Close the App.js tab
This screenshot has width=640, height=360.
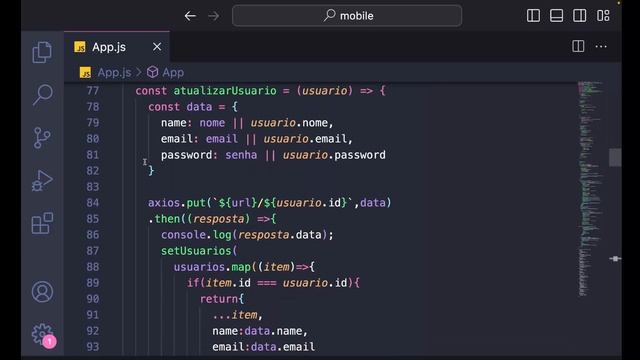tap(157, 47)
